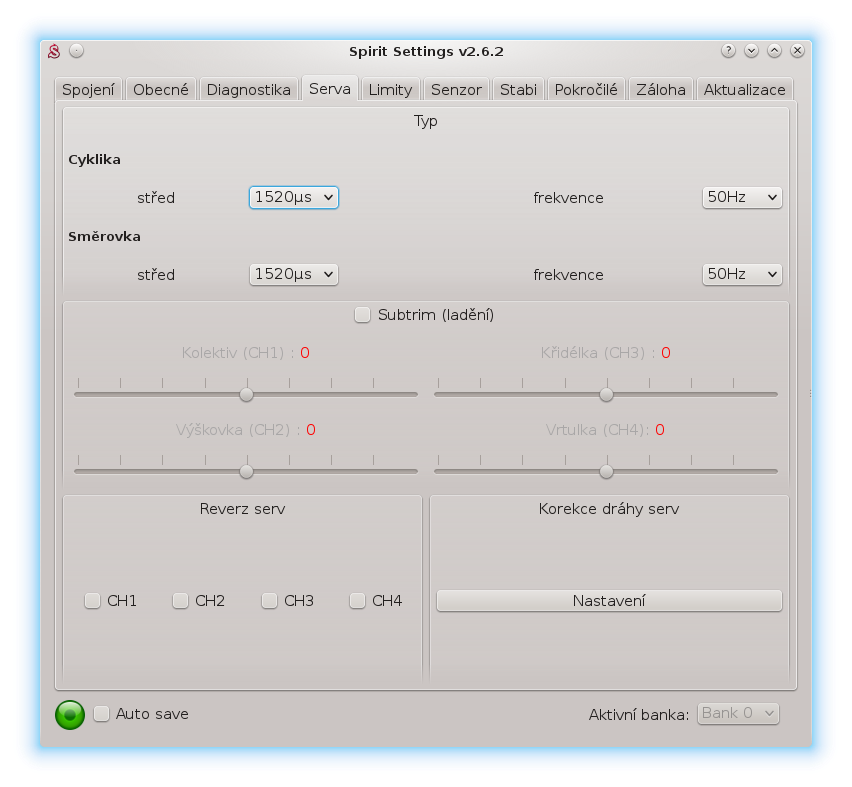
Task: Toggle the CH4 servo reverse checkbox
Action: (358, 601)
